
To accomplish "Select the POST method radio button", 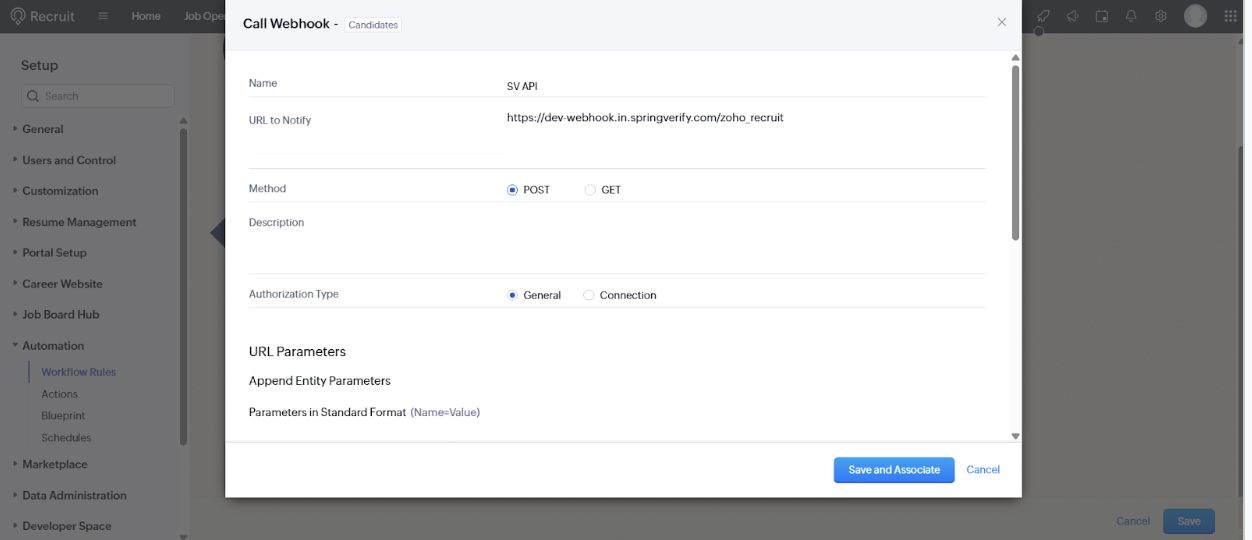I will tap(513, 190).
